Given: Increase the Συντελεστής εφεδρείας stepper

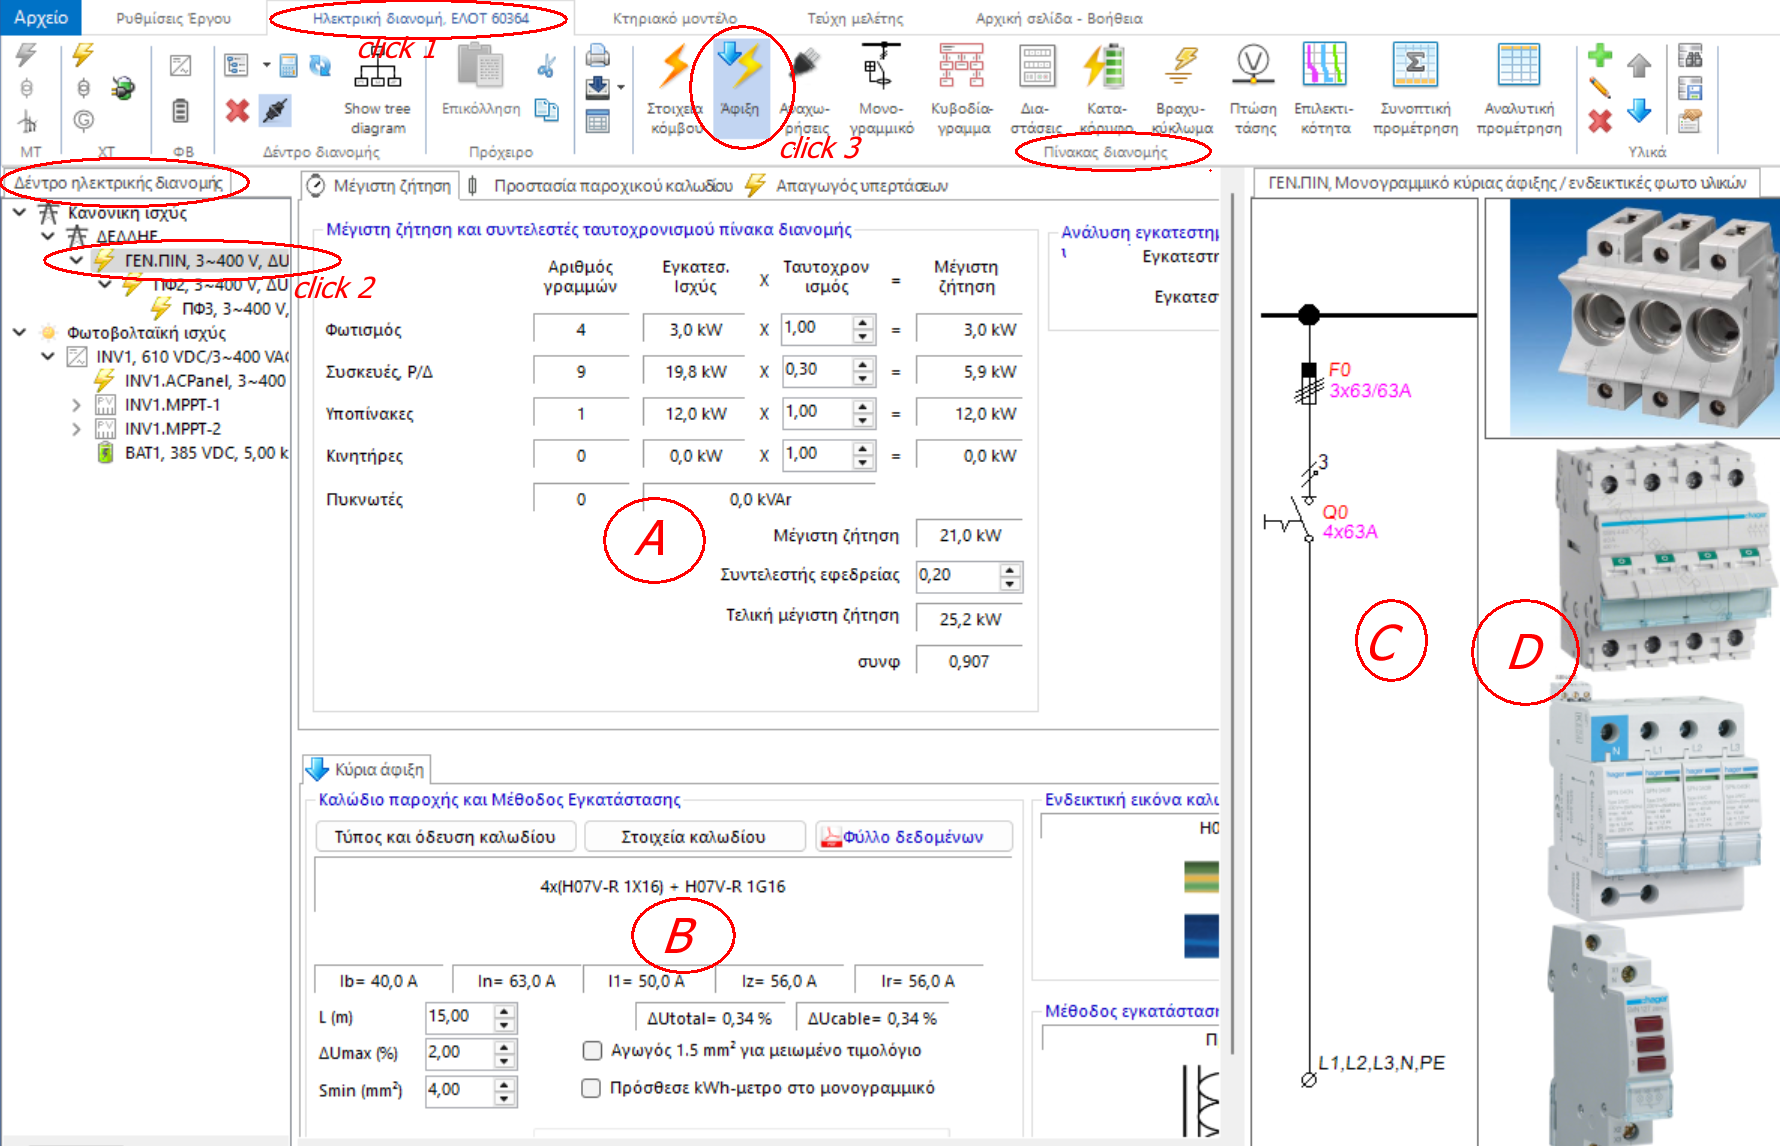Looking at the screenshot, I should 1010,570.
